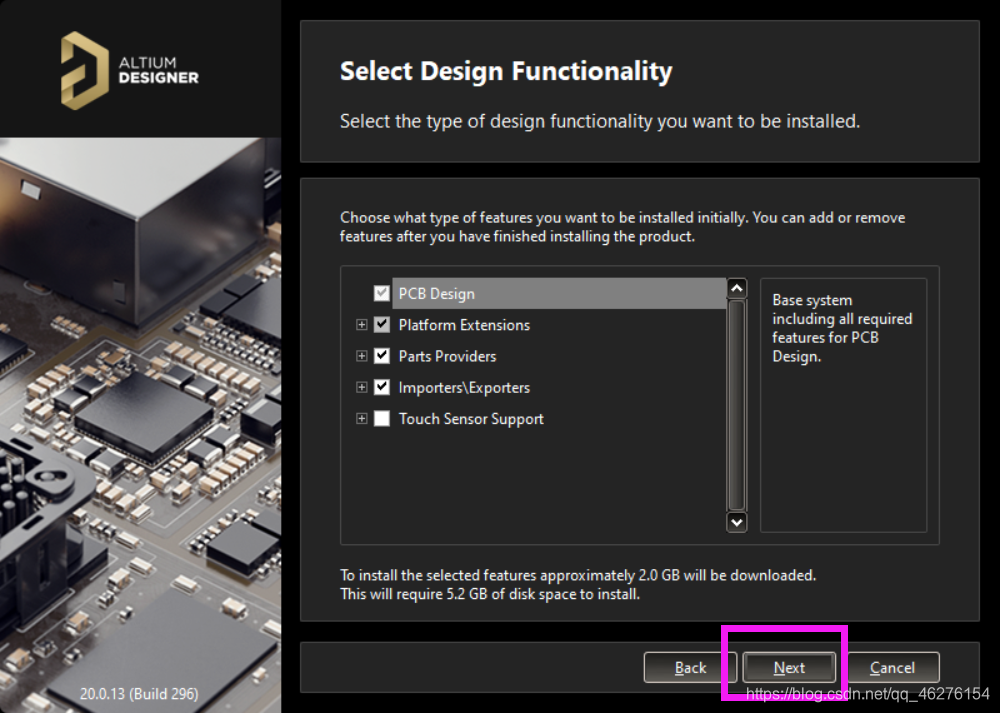Enable the Touch Sensor Support checkbox
Viewport: 1000px width, 713px height.
(x=381, y=418)
